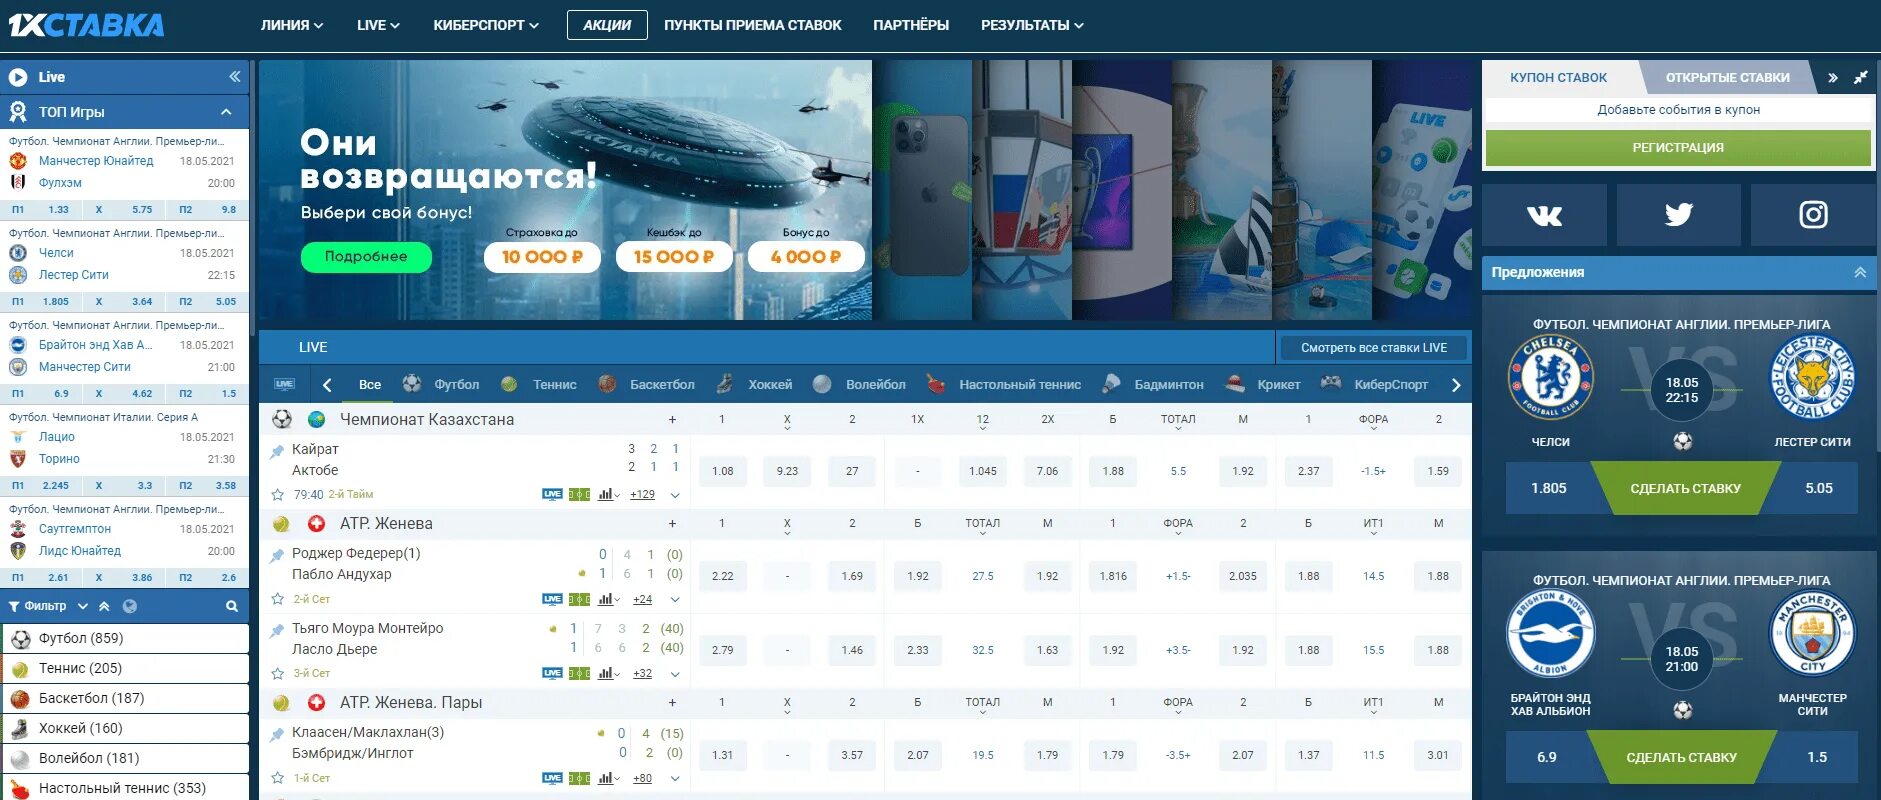Screen dimensions: 1881x800
Task: Open ПУНКТЫ ПРИЕМА СТАВОК page
Action: pos(753,25)
